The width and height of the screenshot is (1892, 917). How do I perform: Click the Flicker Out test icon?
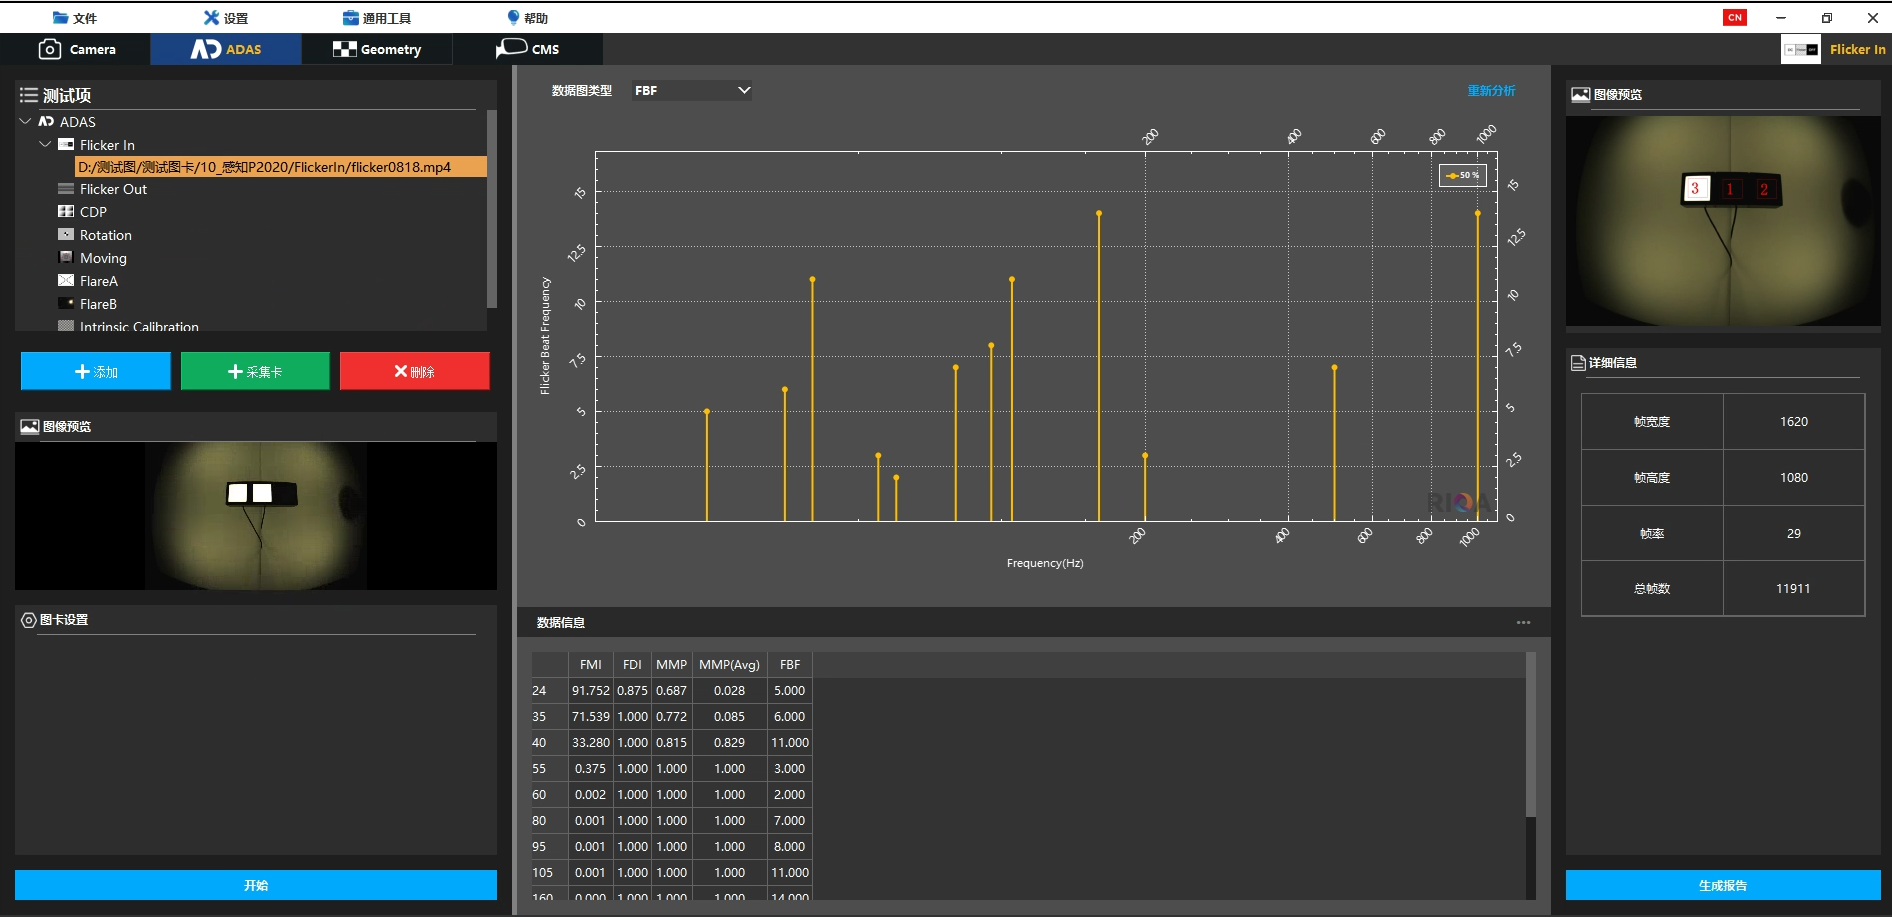[x=66, y=189]
